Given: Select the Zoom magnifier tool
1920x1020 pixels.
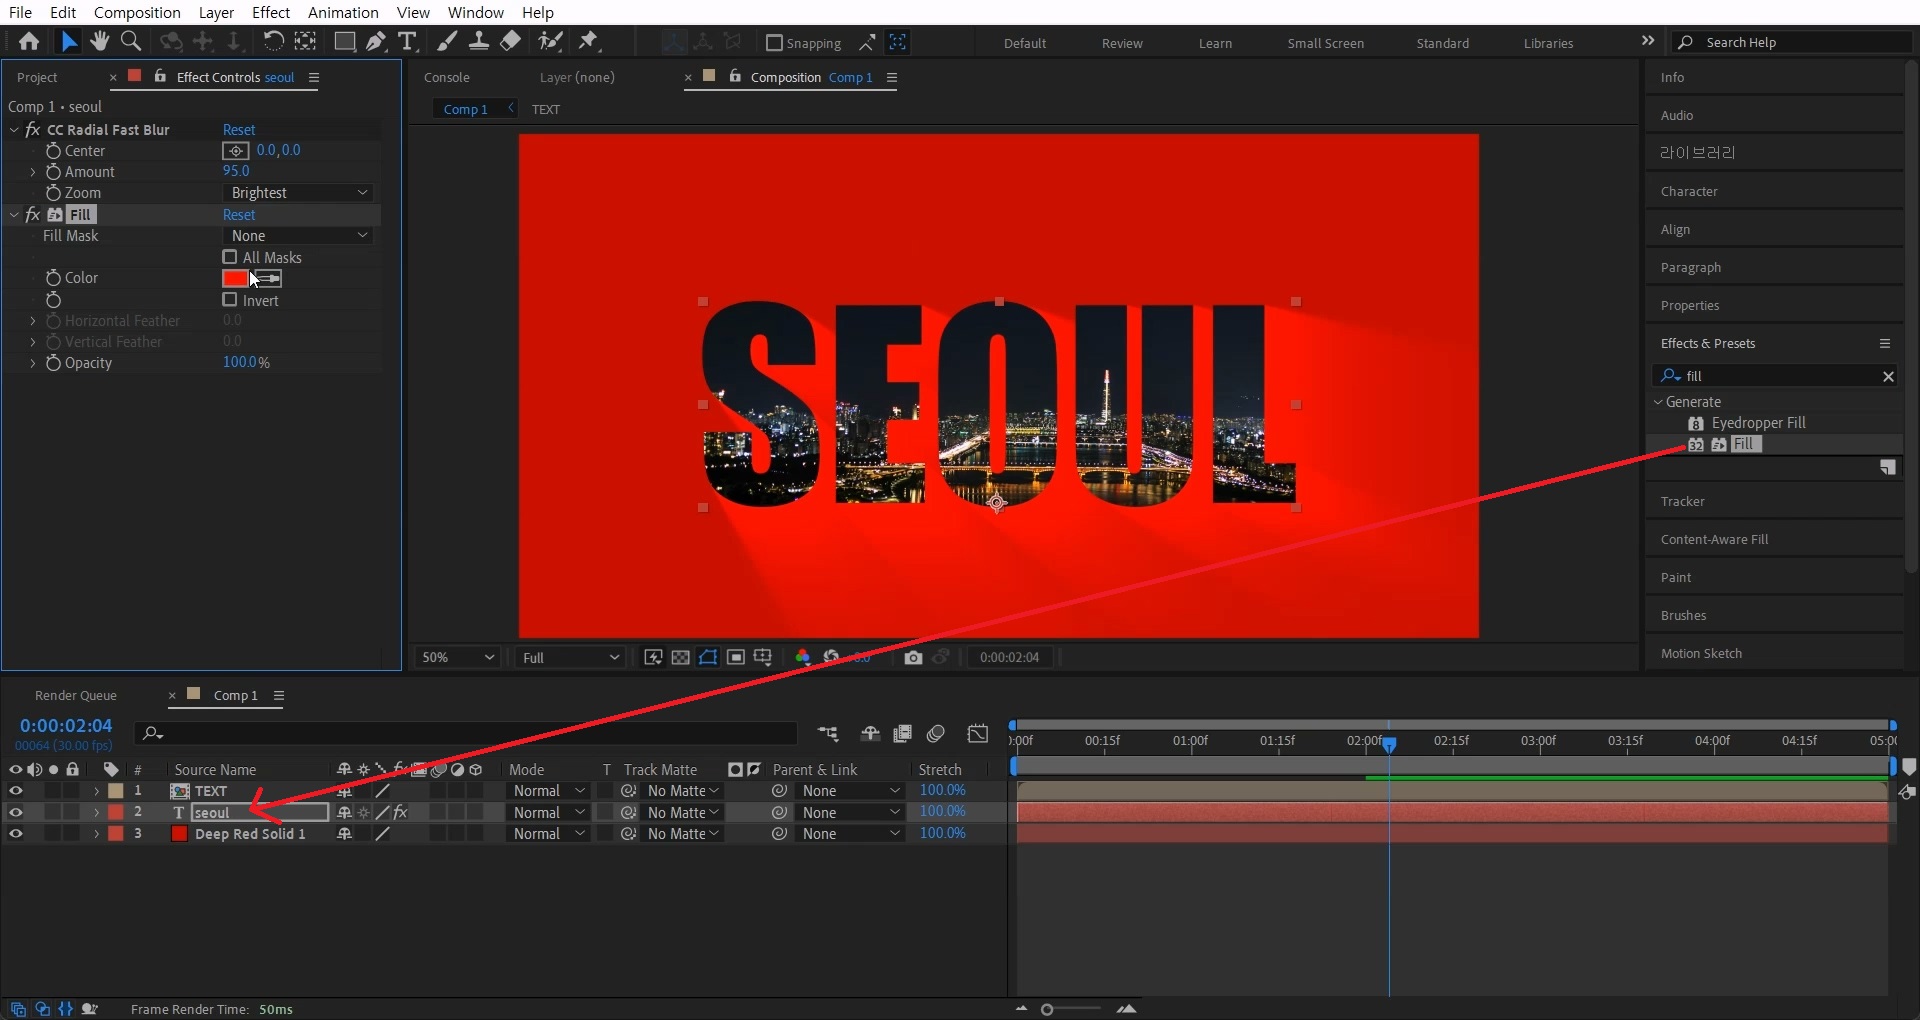Looking at the screenshot, I should 131,41.
